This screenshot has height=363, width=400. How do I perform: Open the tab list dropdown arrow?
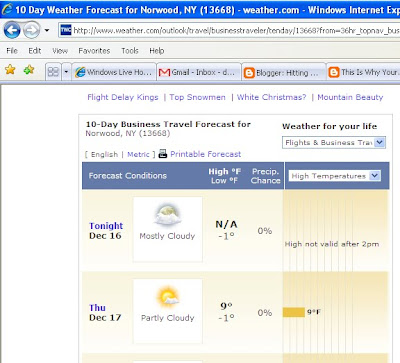pos(66,72)
